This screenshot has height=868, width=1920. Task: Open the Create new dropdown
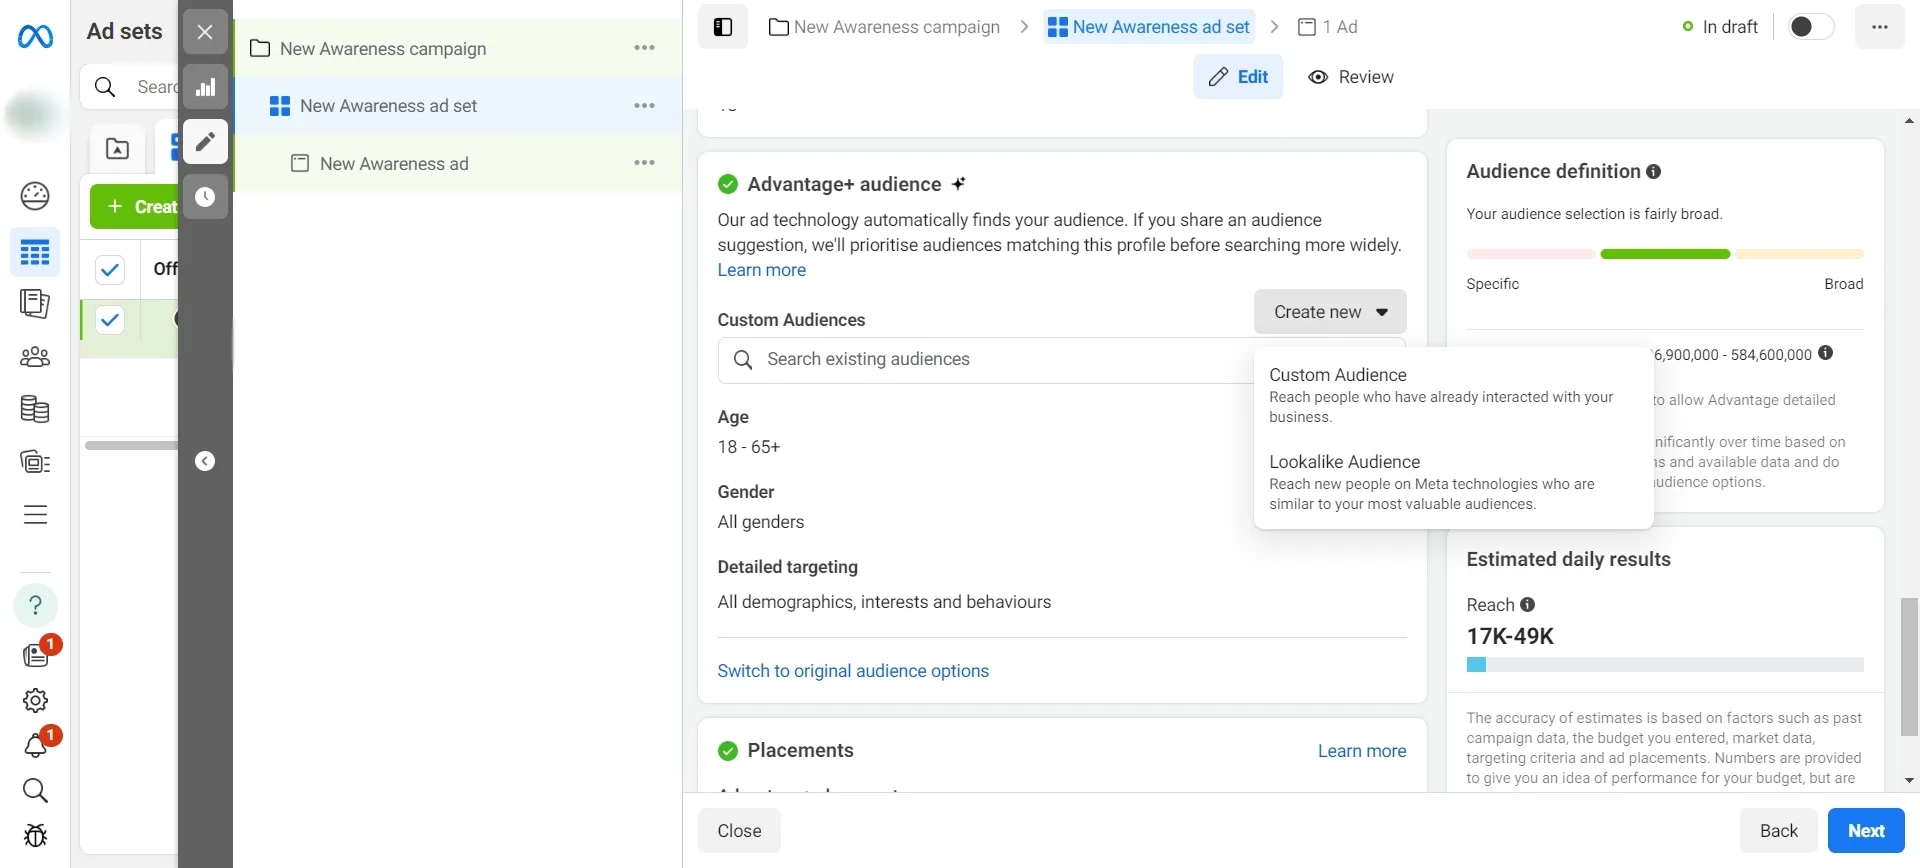tap(1330, 312)
